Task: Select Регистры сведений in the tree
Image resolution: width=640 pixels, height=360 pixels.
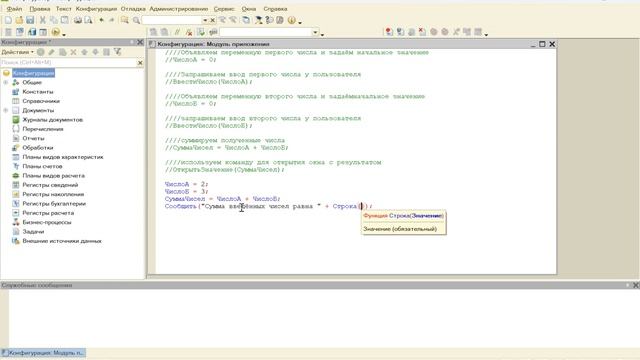Action: (x=50, y=185)
